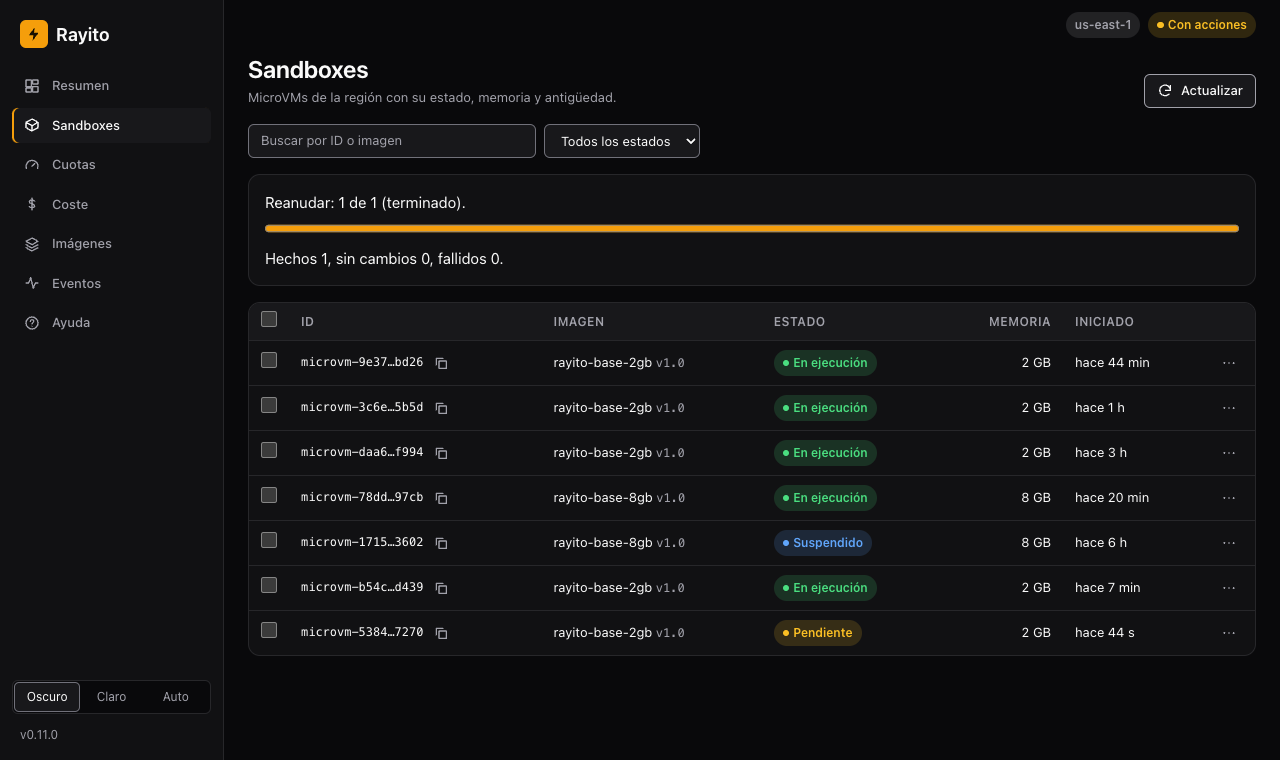Image resolution: width=1280 pixels, height=760 pixels.
Task: Switch theme to Claro
Action: click(x=111, y=697)
